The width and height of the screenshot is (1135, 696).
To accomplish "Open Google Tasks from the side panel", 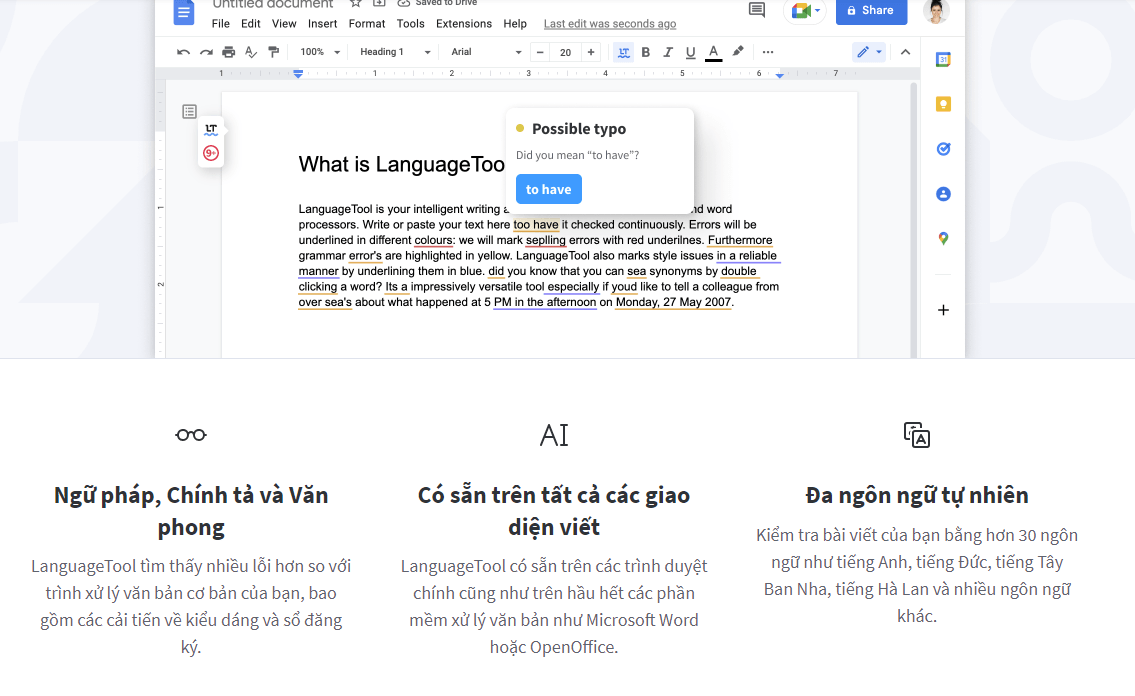I will 942,148.
